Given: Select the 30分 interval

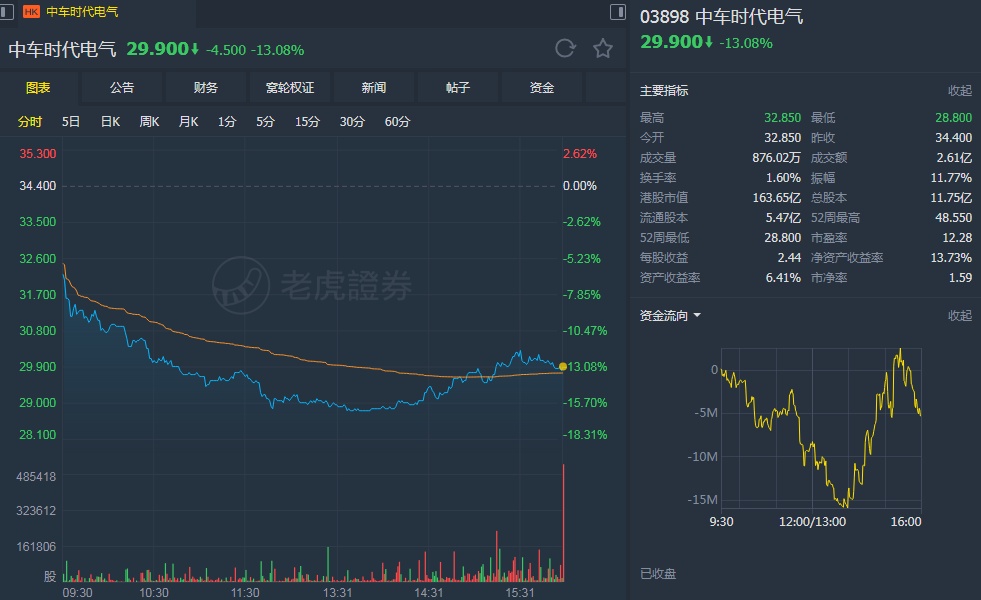Looking at the screenshot, I should [x=352, y=121].
